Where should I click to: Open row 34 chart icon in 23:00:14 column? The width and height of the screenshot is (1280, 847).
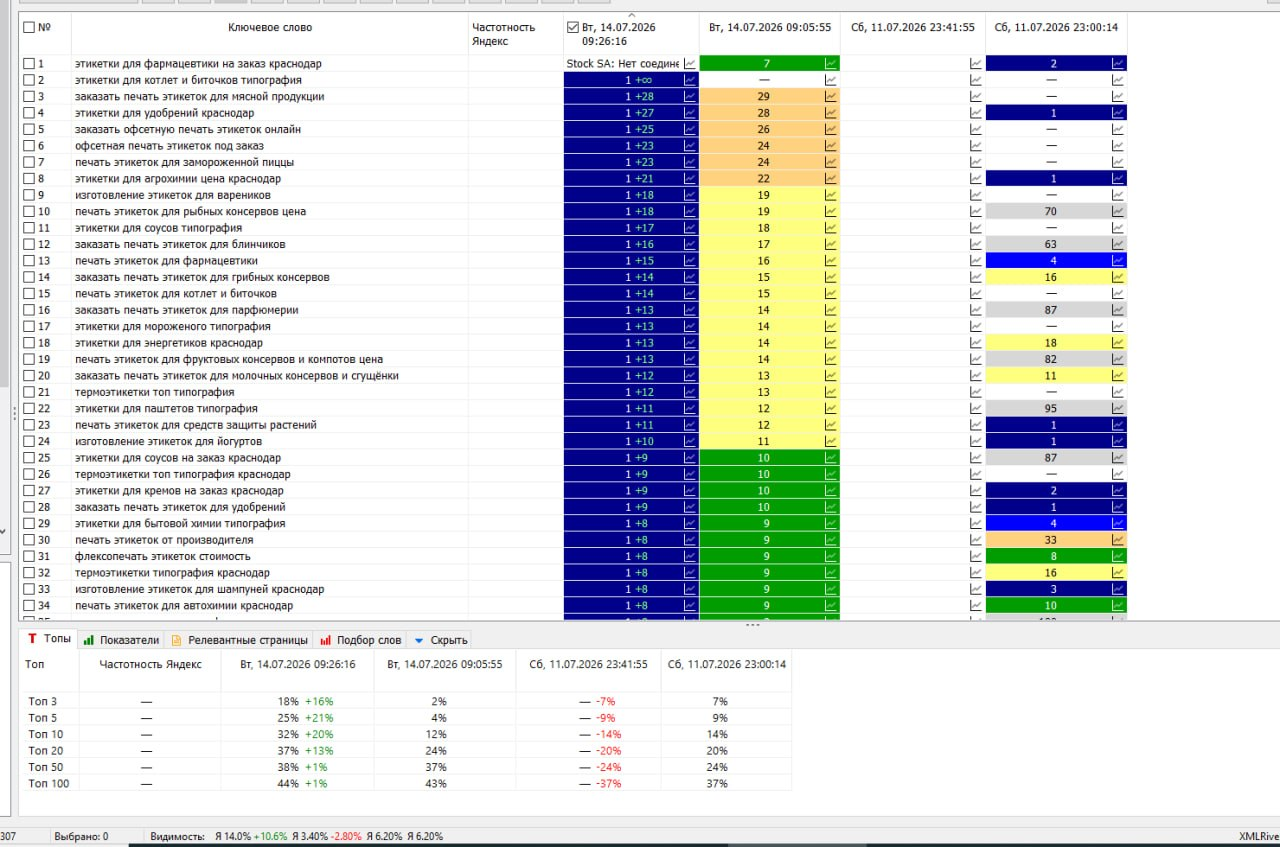coord(1118,605)
